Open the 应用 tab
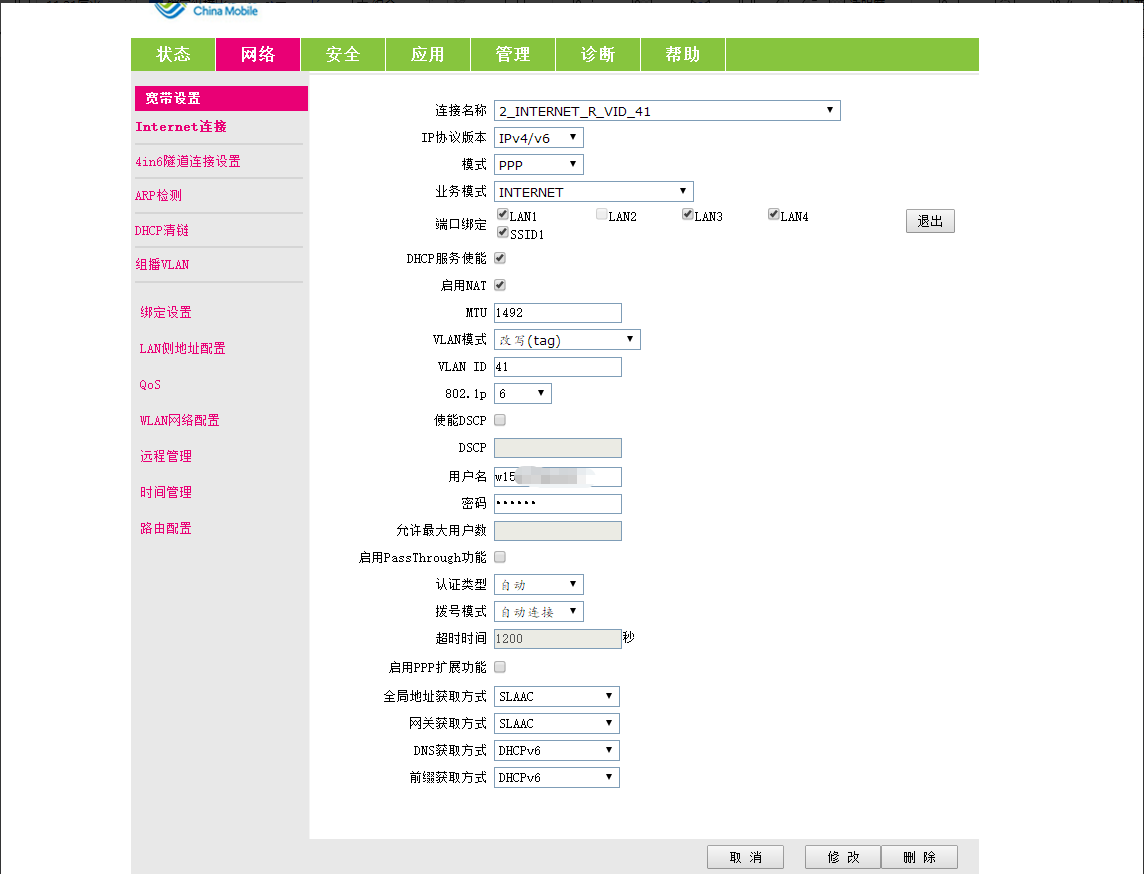This screenshot has height=874, width=1144. [428, 55]
